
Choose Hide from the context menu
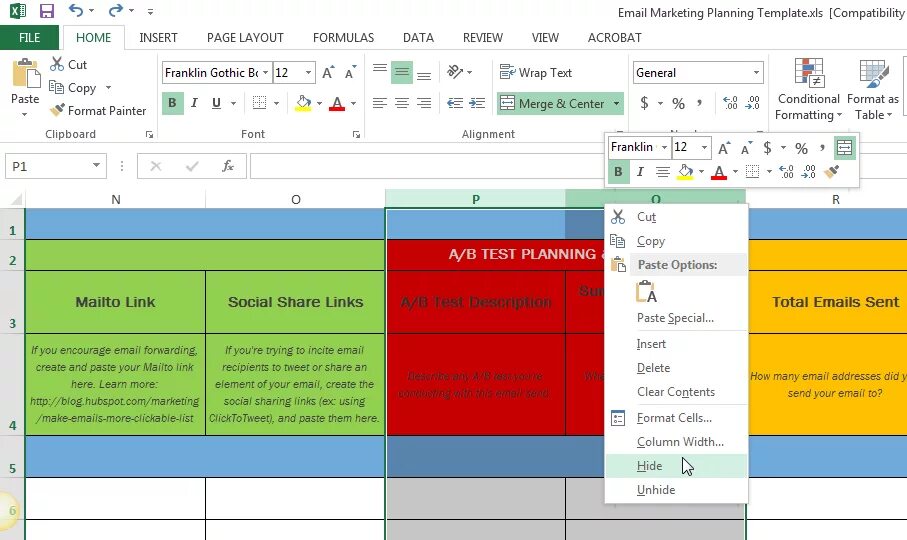676,466
